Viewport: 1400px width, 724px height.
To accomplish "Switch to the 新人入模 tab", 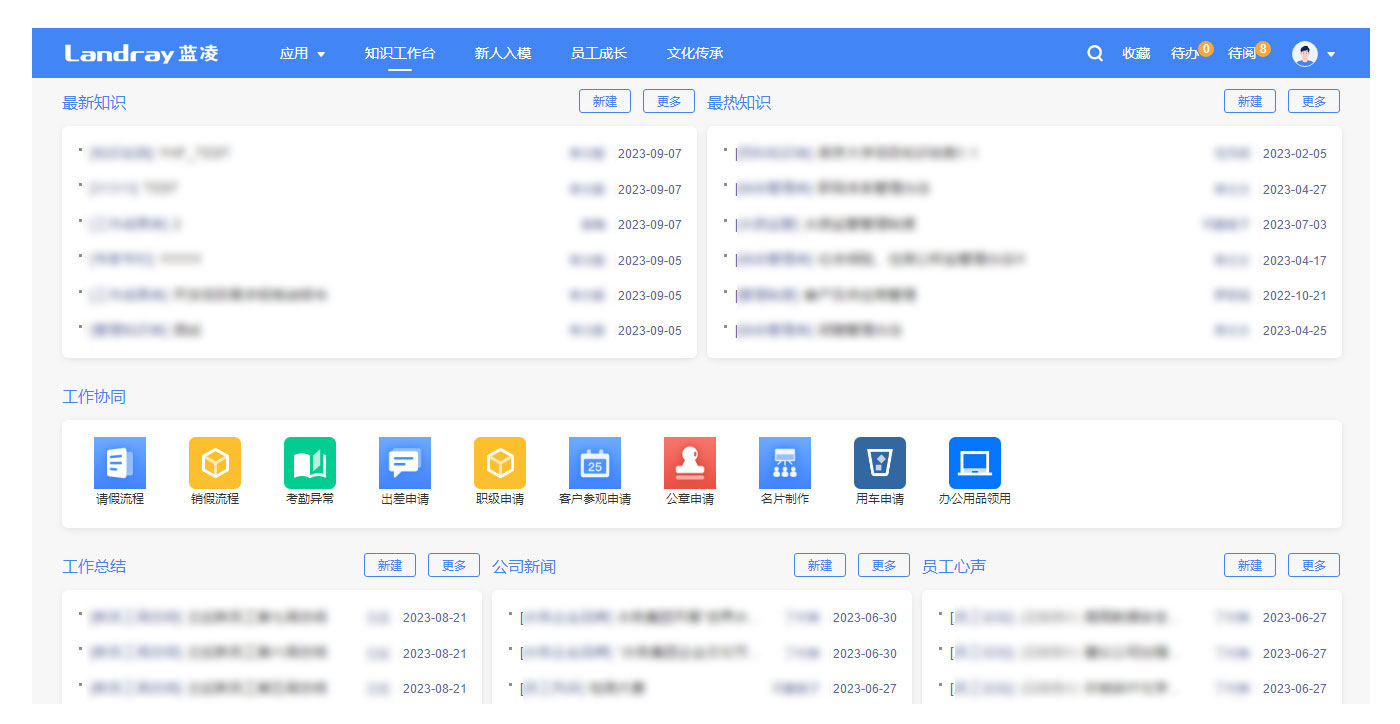I will [x=503, y=53].
